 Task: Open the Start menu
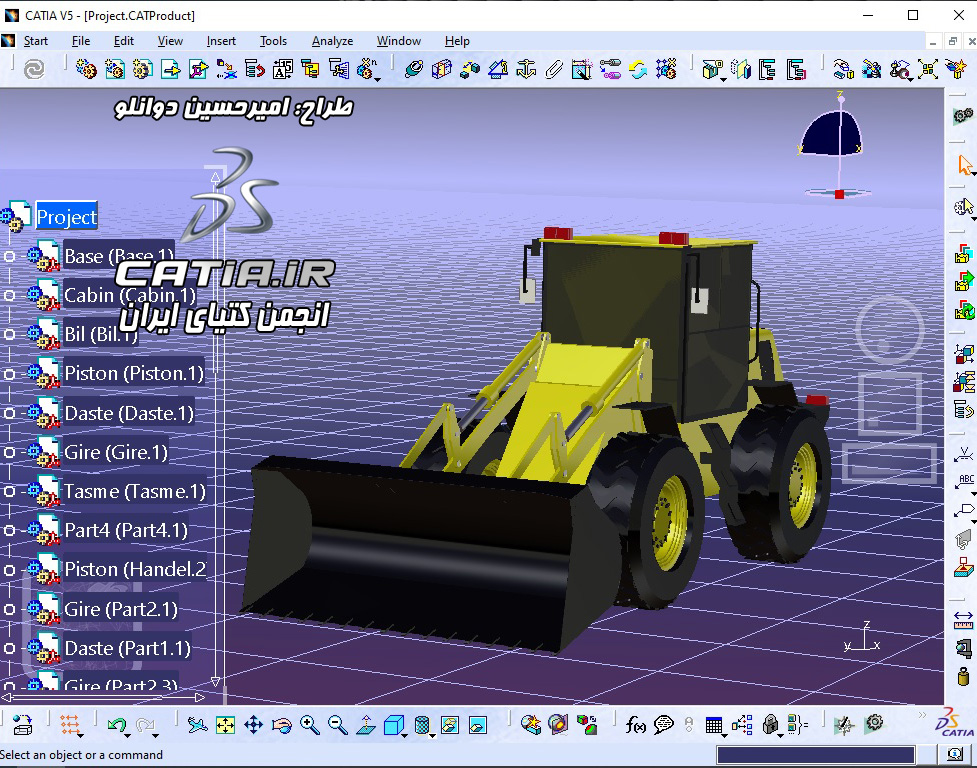pyautogui.click(x=36, y=41)
